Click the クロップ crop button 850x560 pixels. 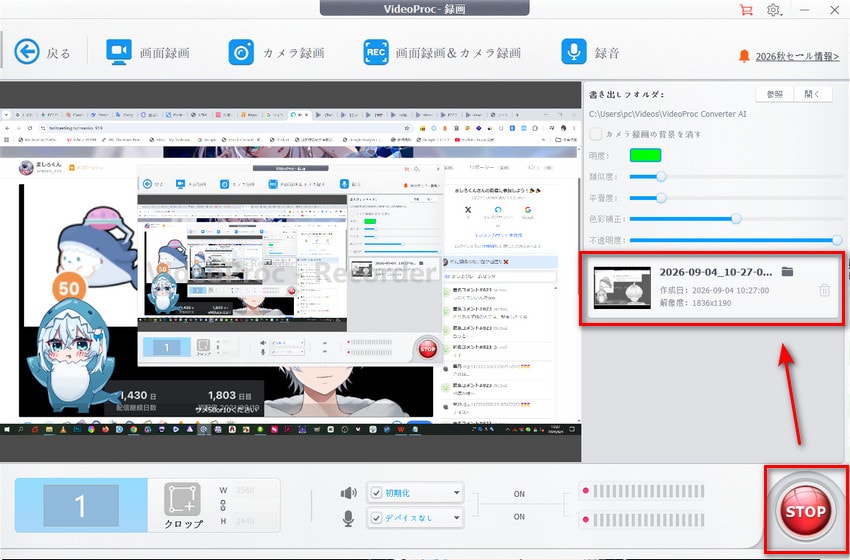183,505
